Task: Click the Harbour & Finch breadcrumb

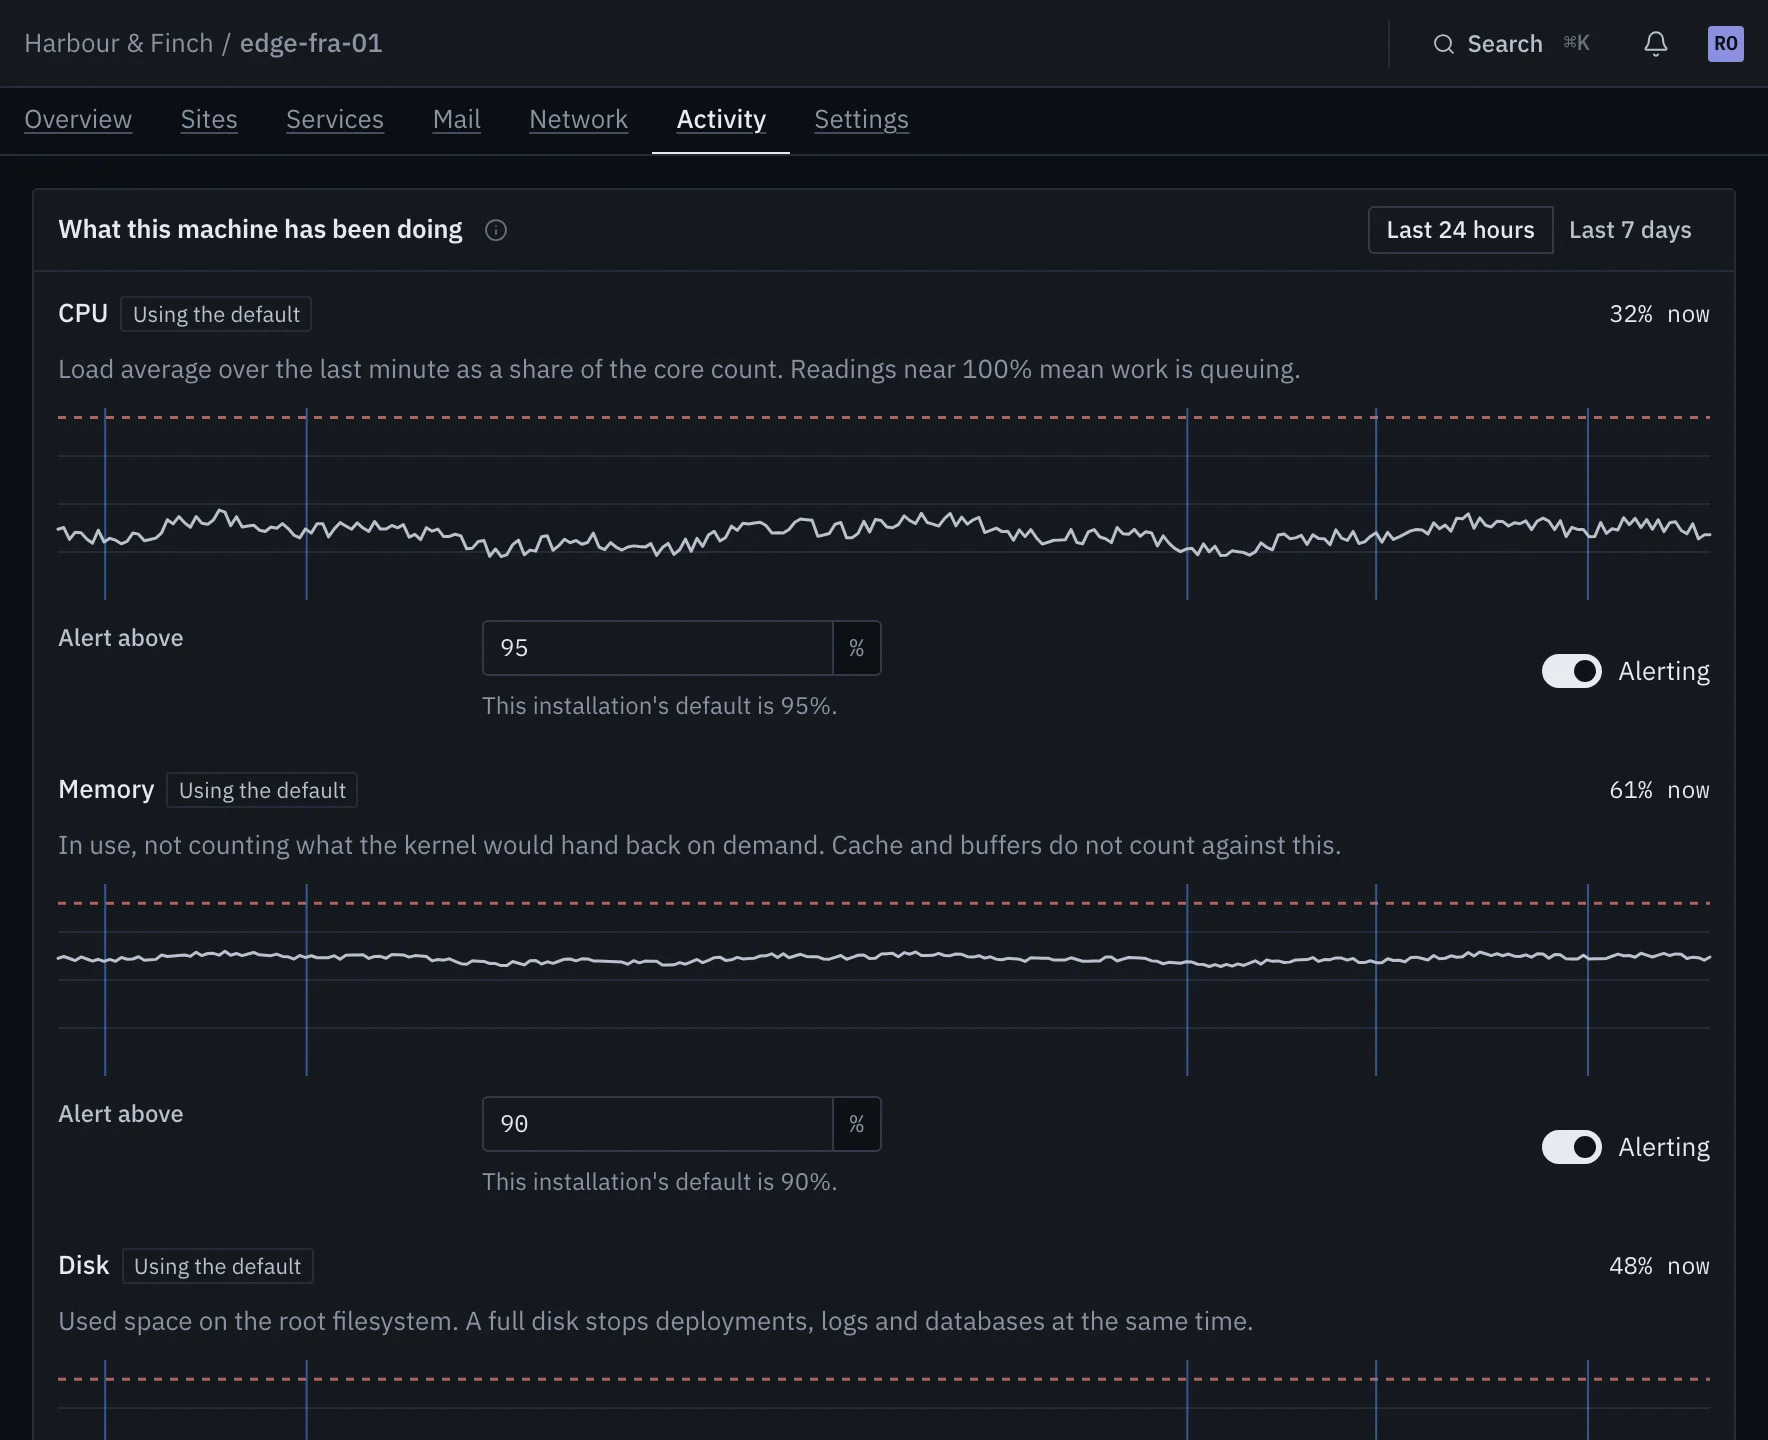Action: click(x=119, y=43)
